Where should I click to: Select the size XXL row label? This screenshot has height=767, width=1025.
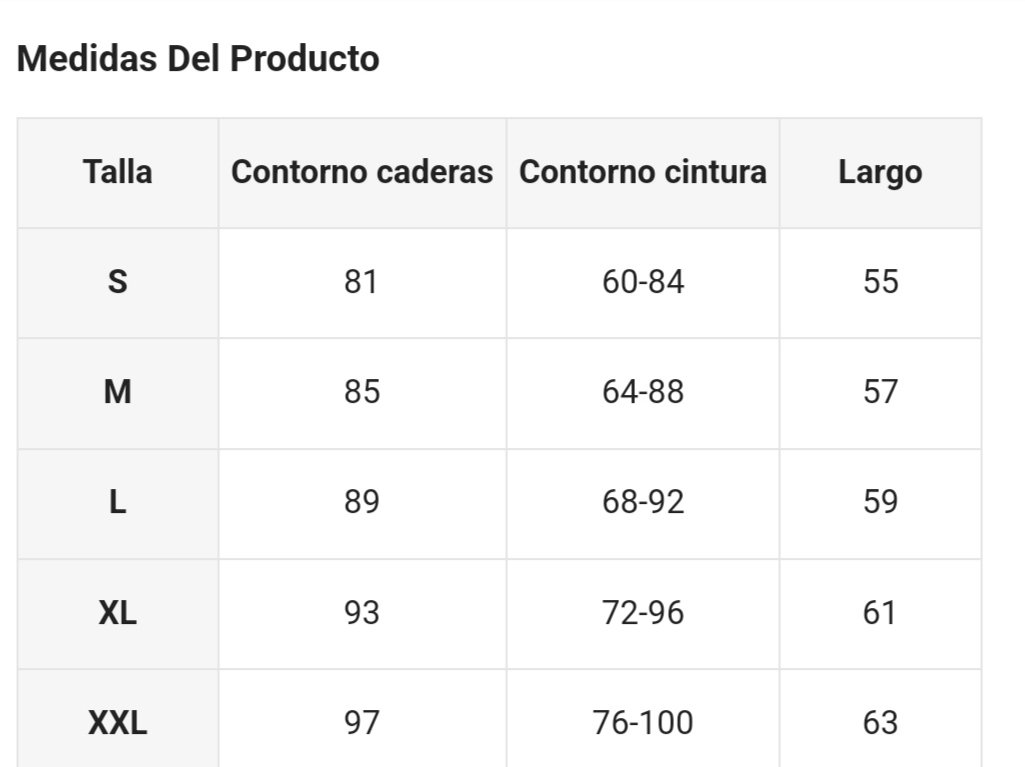coord(118,719)
